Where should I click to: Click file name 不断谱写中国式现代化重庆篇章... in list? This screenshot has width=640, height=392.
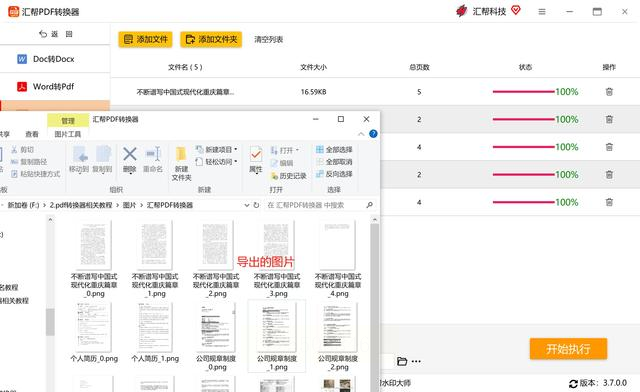[x=185, y=92]
